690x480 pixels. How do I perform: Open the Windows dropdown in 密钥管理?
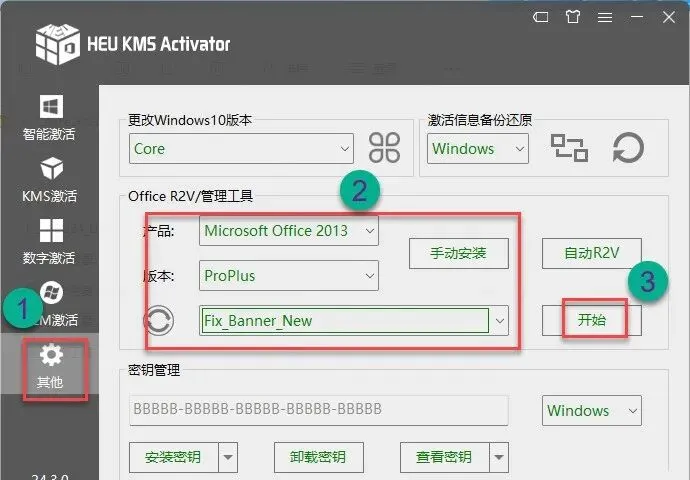coord(592,410)
